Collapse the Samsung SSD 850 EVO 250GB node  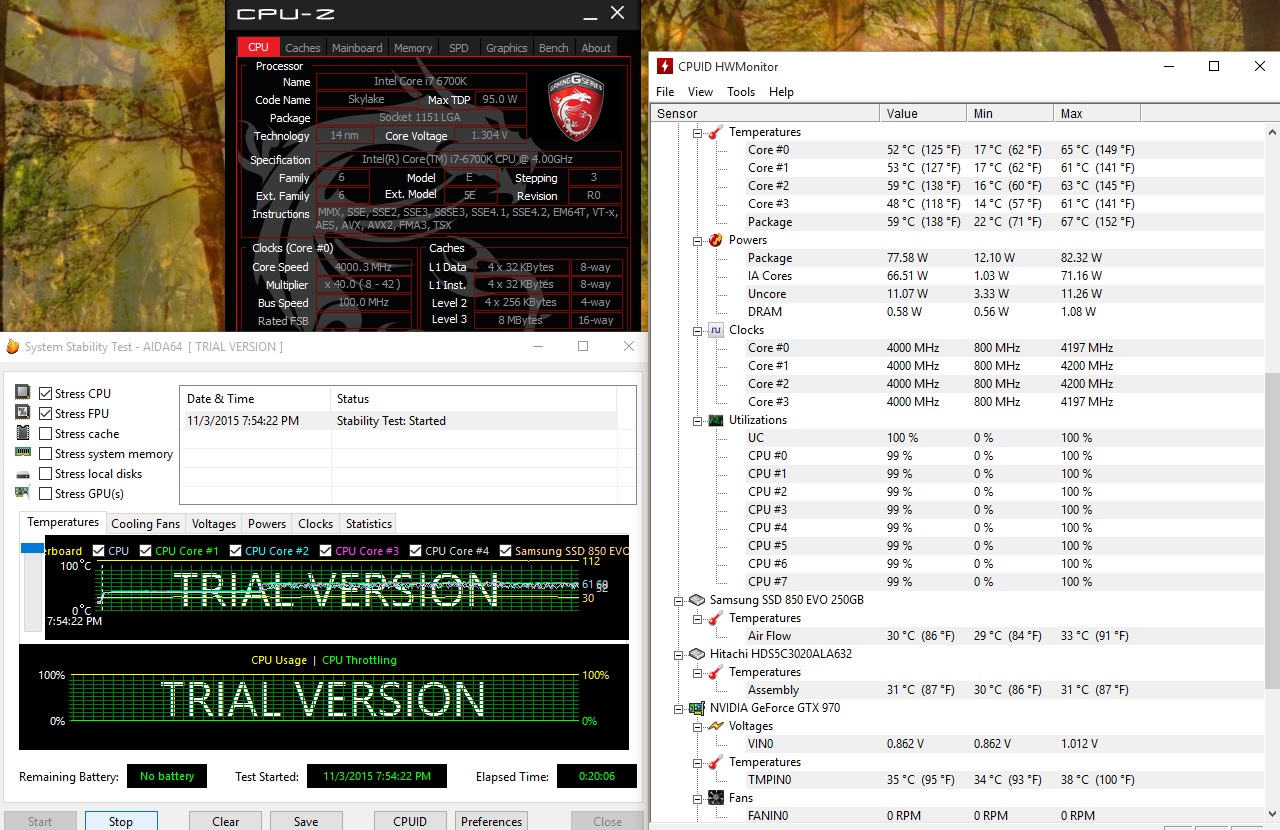pos(679,600)
